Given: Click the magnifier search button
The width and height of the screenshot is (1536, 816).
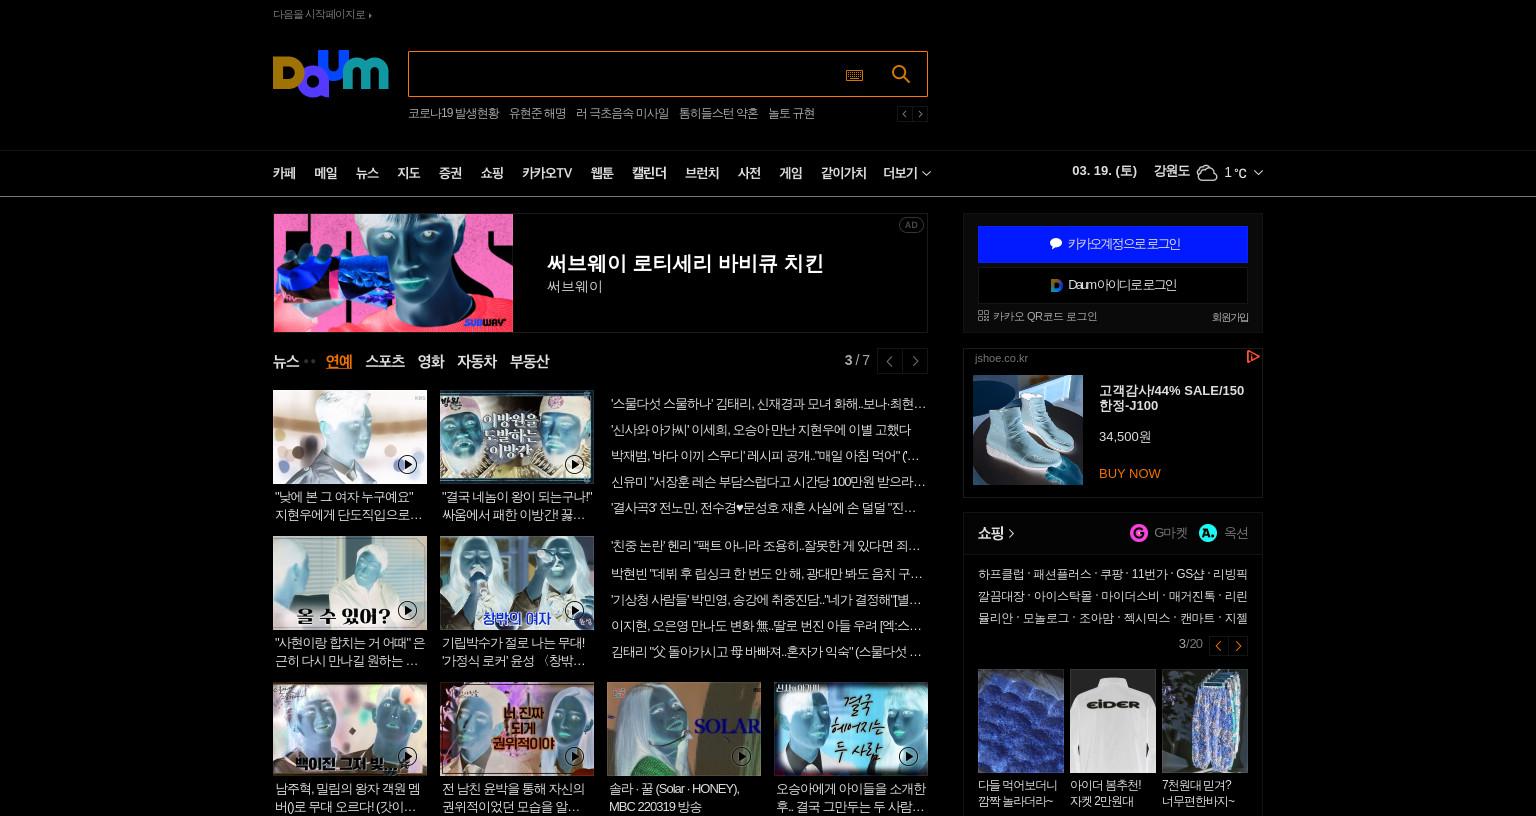Looking at the screenshot, I should click(x=901, y=74).
